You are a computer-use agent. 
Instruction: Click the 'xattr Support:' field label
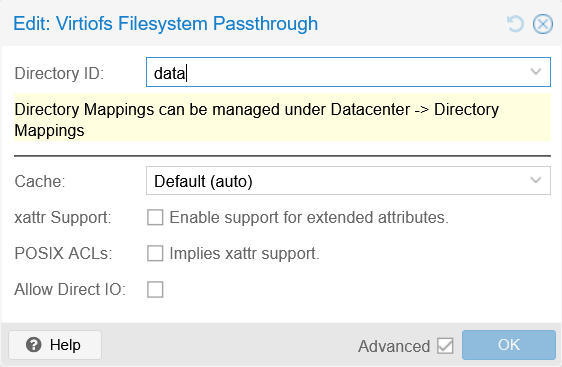tap(63, 218)
